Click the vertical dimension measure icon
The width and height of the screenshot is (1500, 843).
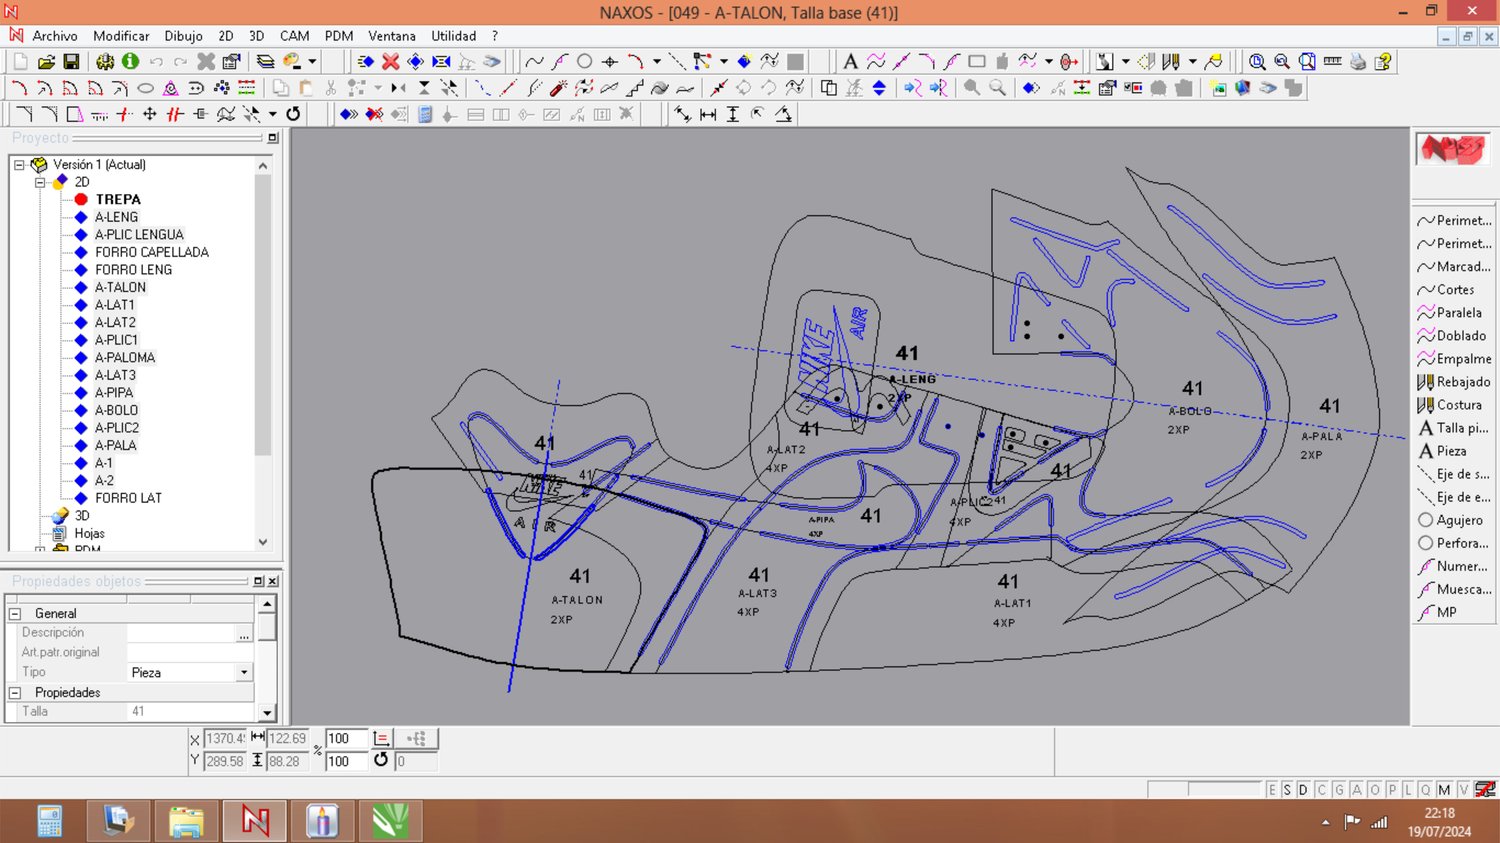733,114
